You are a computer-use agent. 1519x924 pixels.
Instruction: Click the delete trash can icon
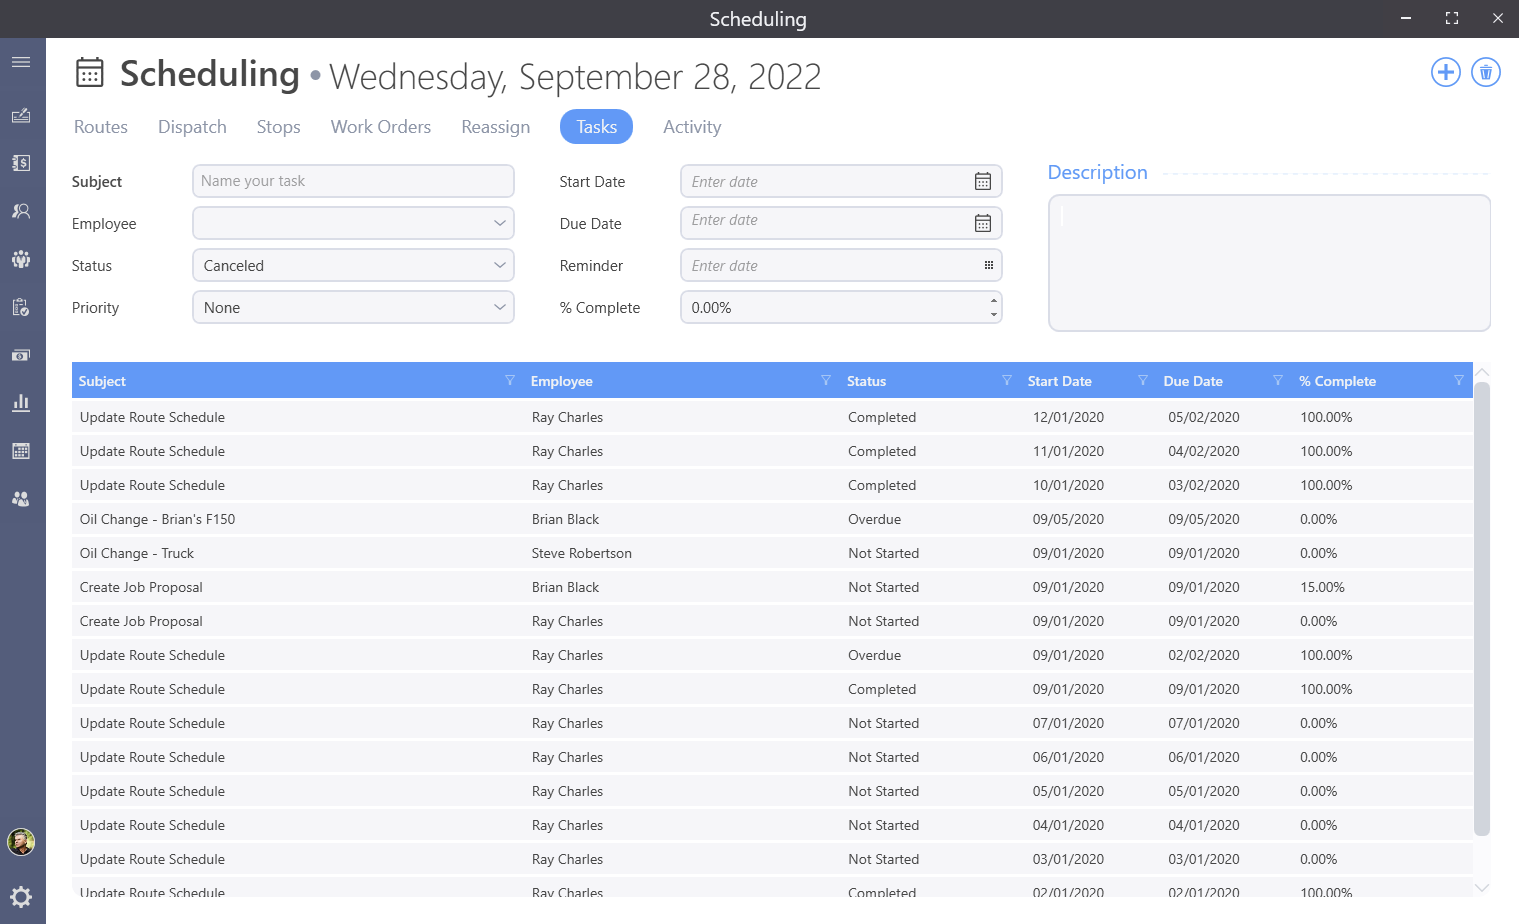pos(1485,72)
